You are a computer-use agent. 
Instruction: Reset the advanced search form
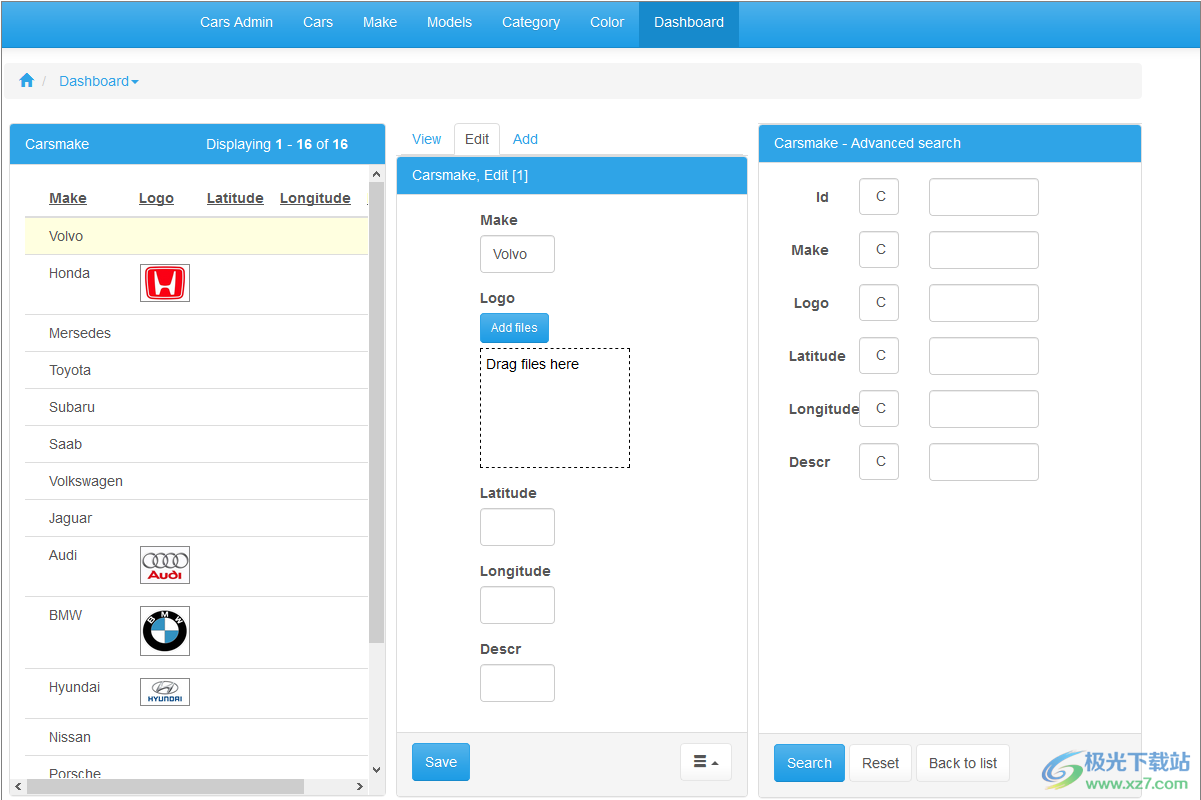(880, 763)
